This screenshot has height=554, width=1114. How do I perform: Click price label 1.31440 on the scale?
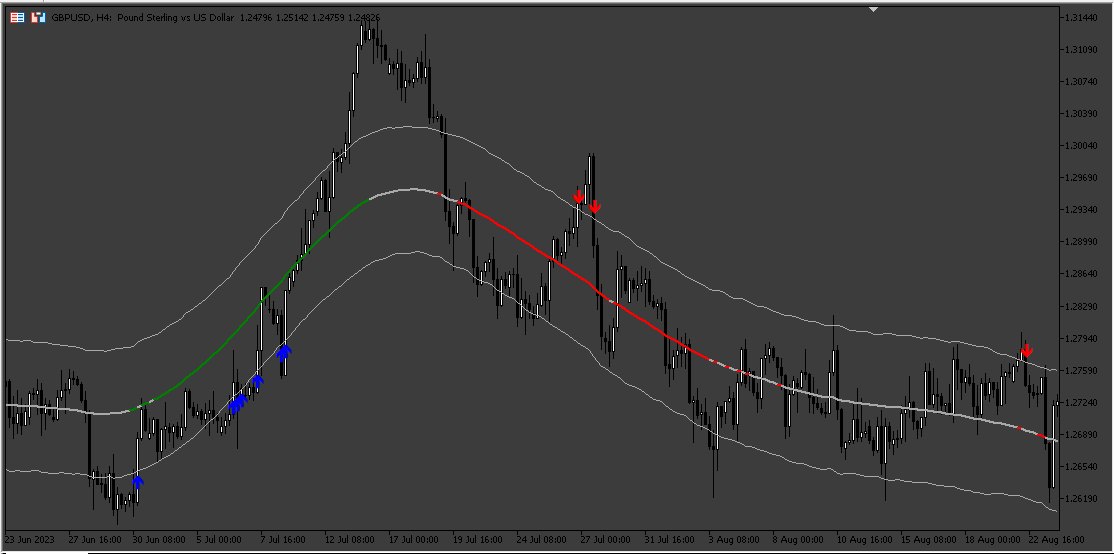1083,17
